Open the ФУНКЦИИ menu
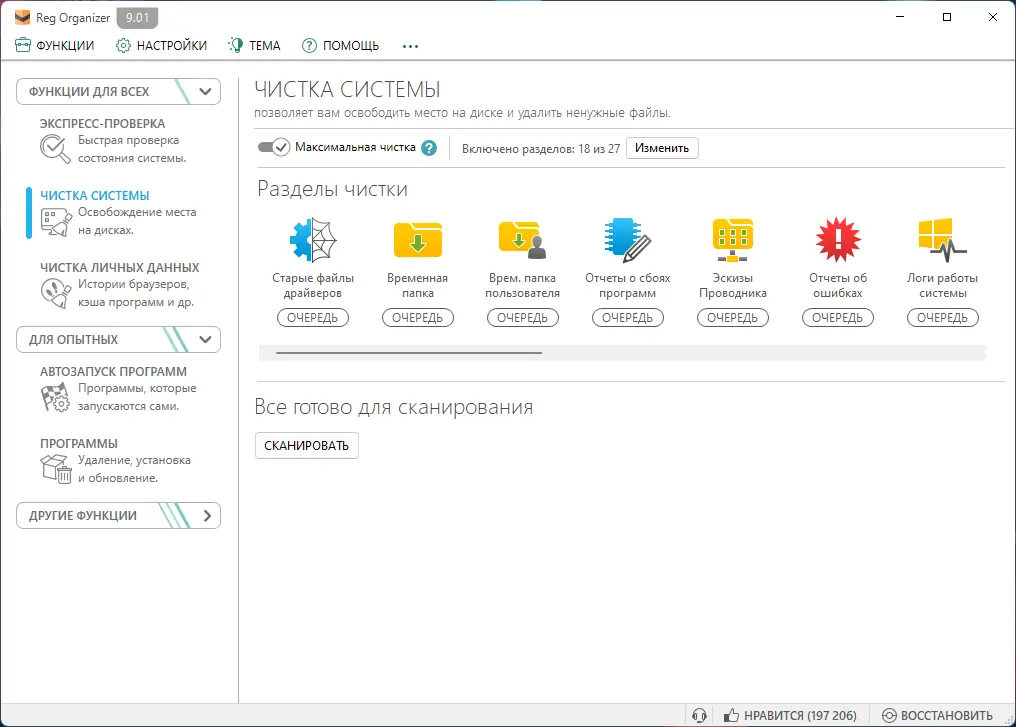This screenshot has height=727, width=1016. coord(55,45)
